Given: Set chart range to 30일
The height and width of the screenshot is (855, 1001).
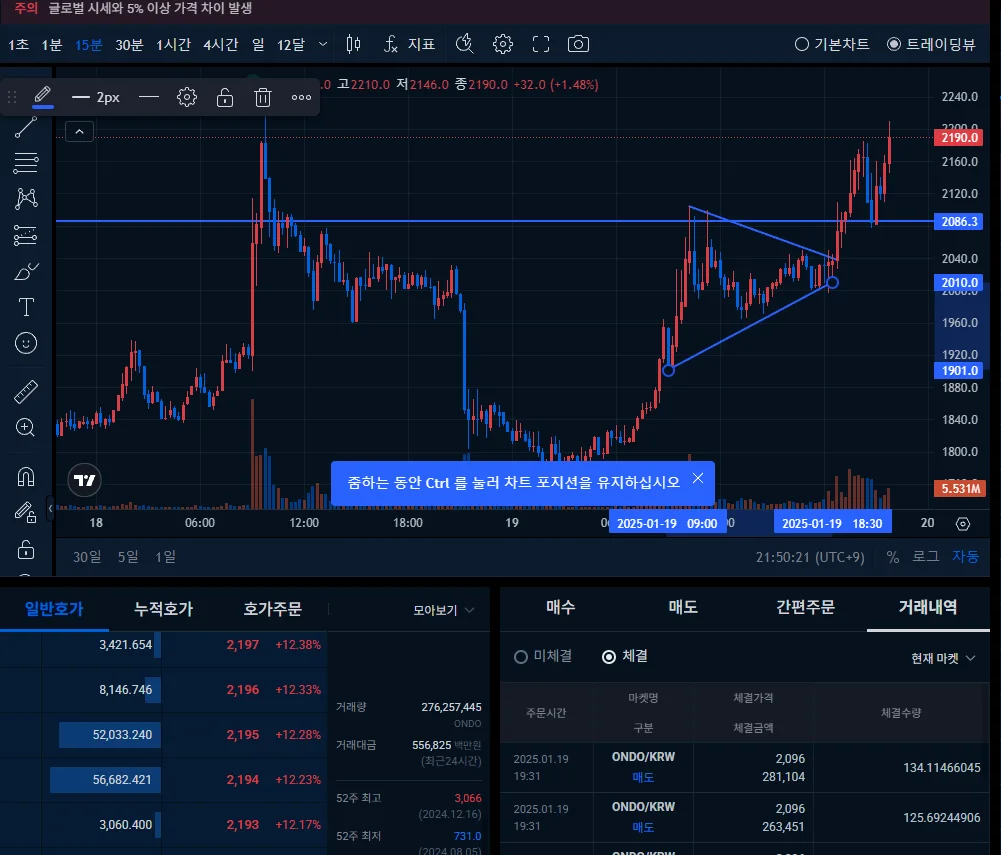Looking at the screenshot, I should (87, 557).
